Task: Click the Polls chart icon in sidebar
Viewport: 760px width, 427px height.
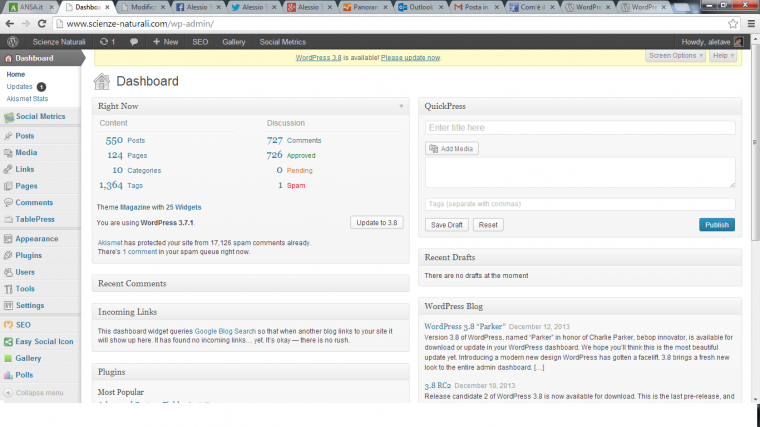Action: click(x=8, y=375)
